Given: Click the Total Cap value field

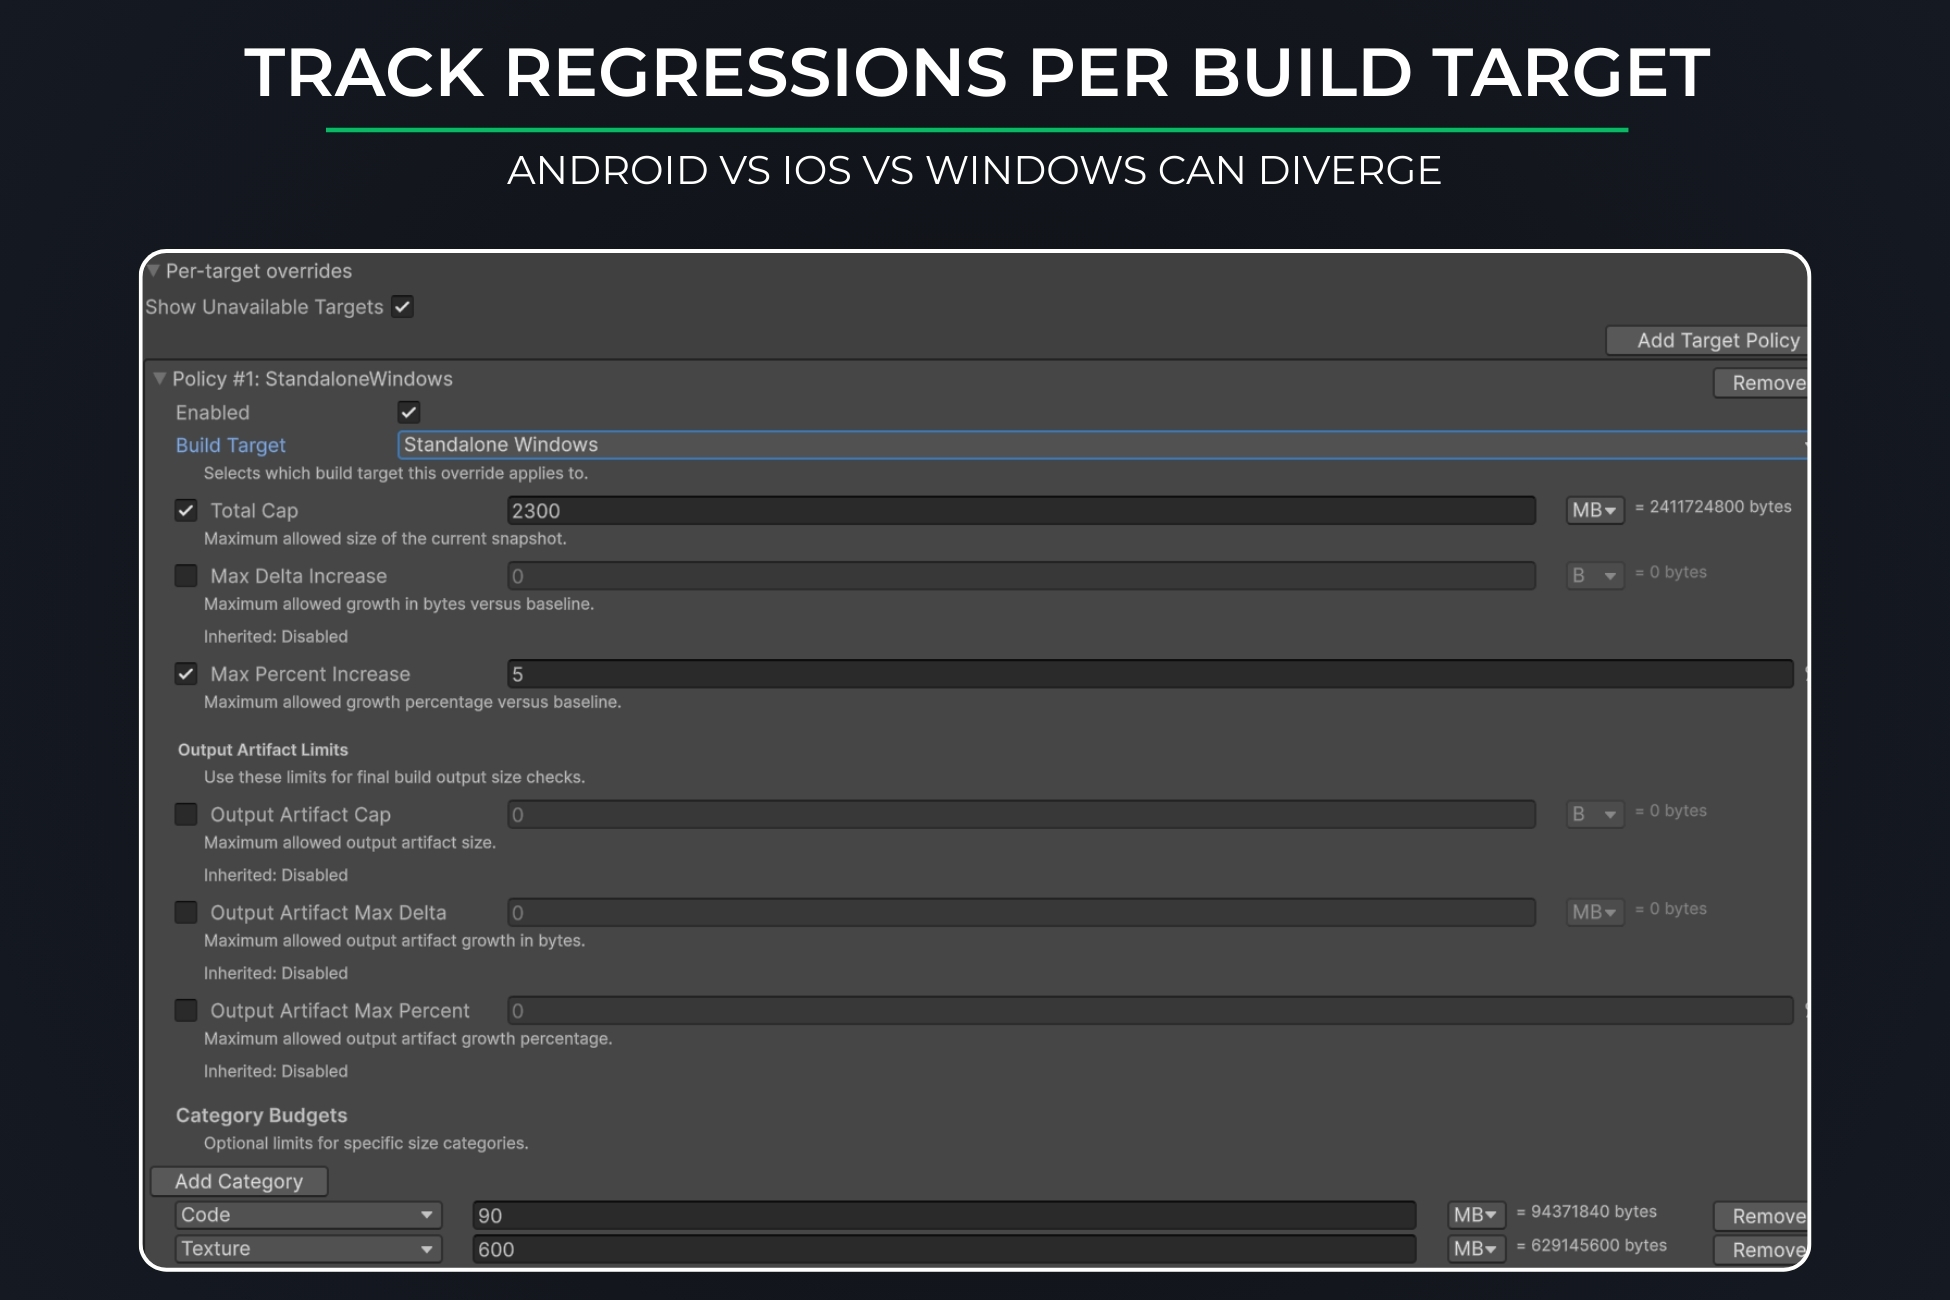Looking at the screenshot, I should click(x=1020, y=511).
